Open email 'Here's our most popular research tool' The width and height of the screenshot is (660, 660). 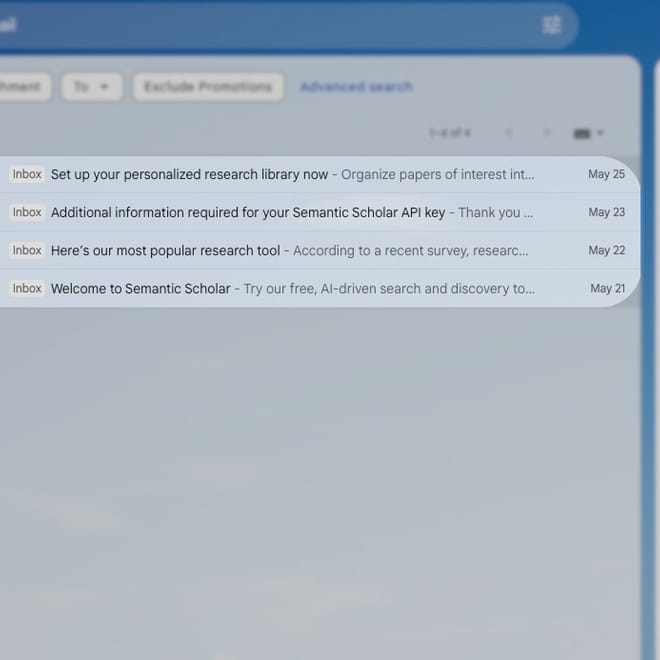point(318,250)
